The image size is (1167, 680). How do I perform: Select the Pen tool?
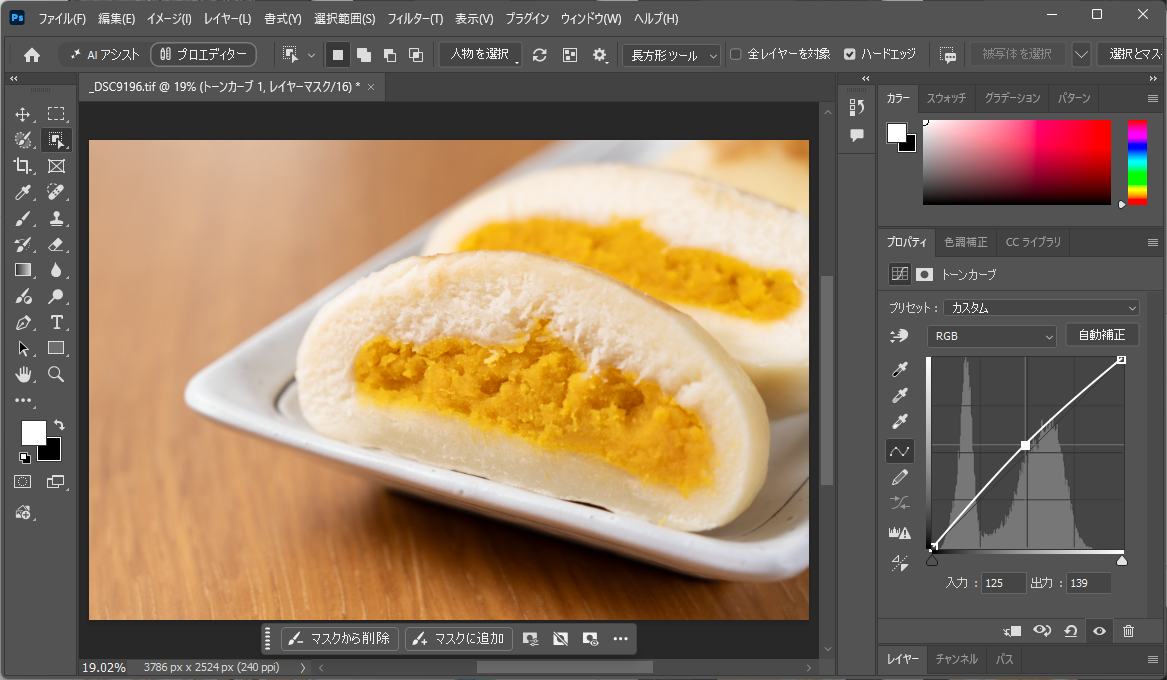coord(22,322)
